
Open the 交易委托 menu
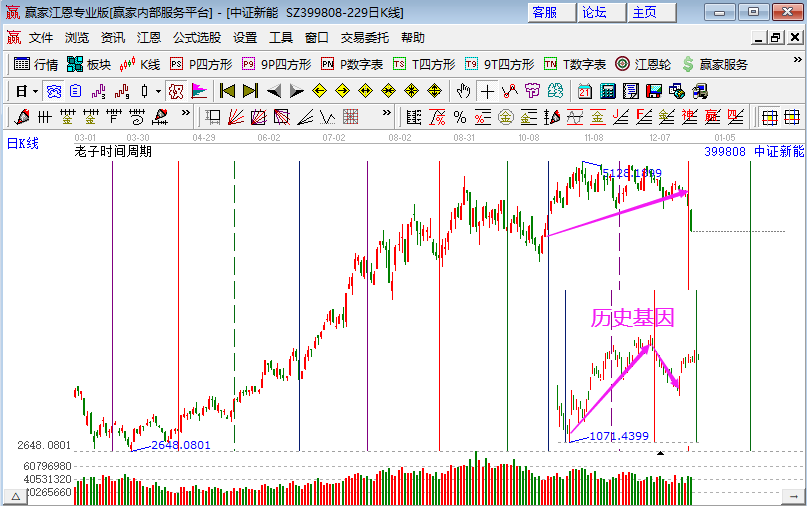[x=364, y=38]
